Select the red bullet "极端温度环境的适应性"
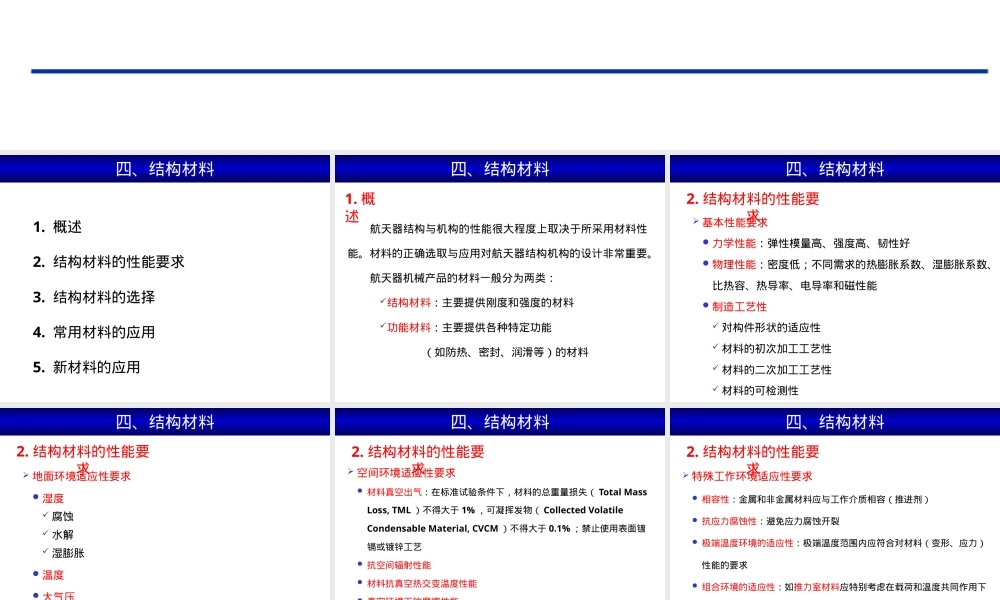 coord(747,543)
